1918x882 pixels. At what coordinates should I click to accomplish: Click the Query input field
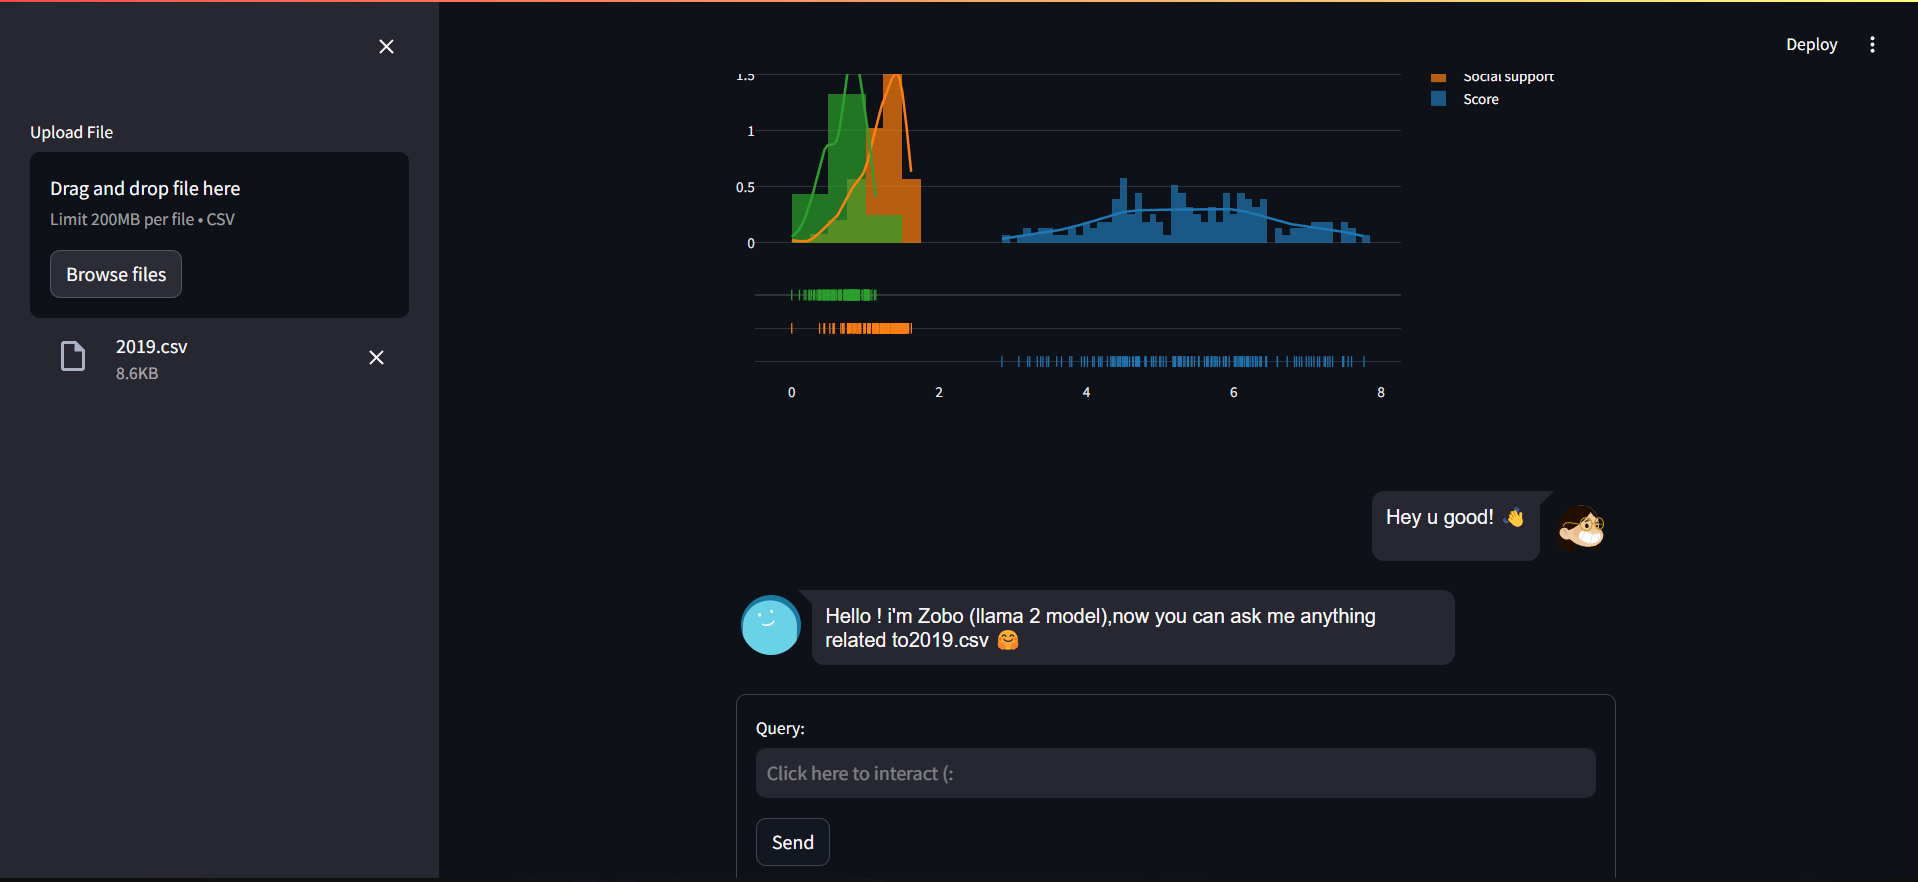coord(1175,773)
